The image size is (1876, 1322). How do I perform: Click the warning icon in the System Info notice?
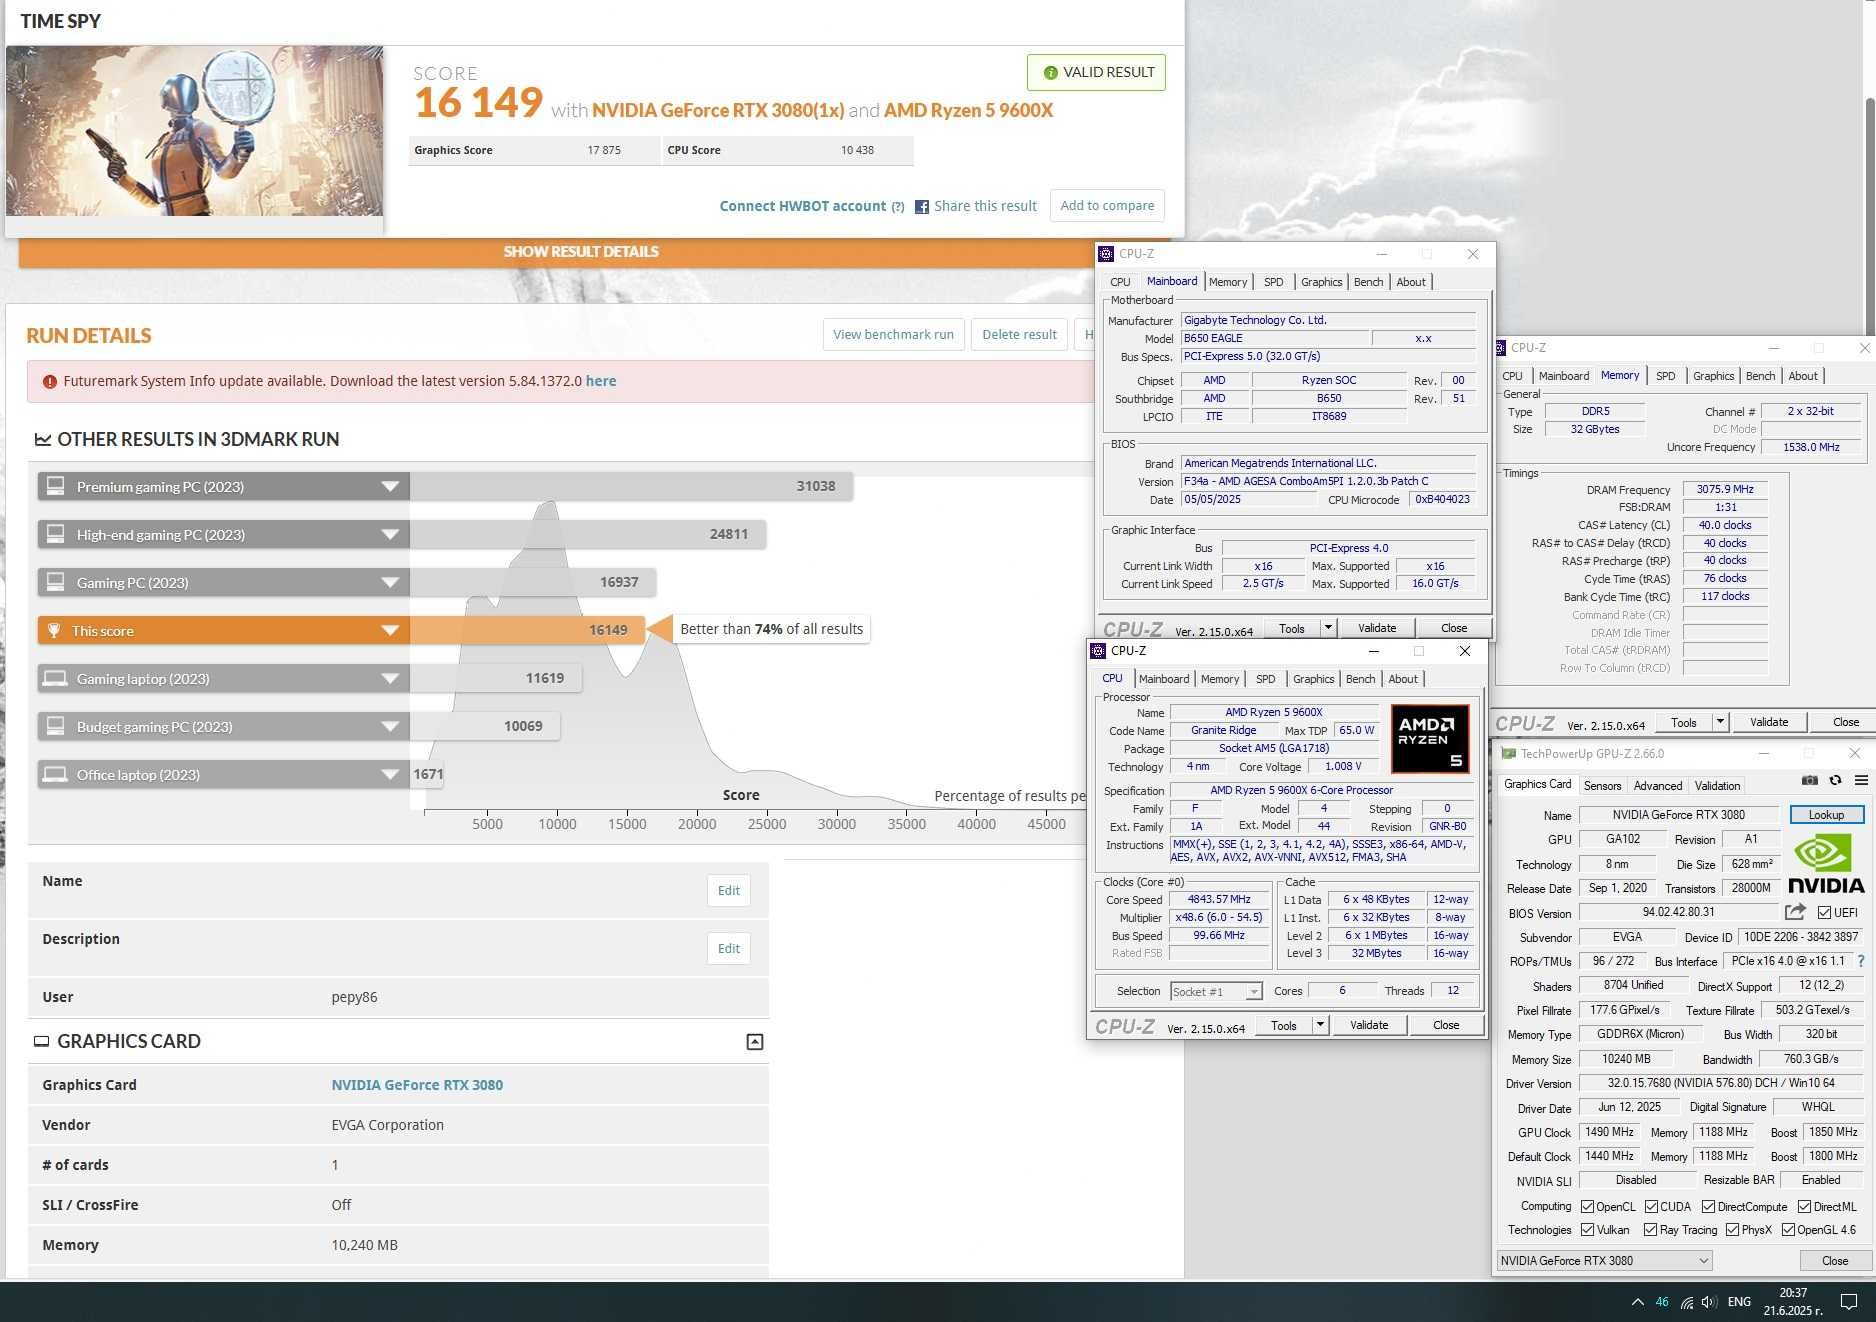[49, 382]
